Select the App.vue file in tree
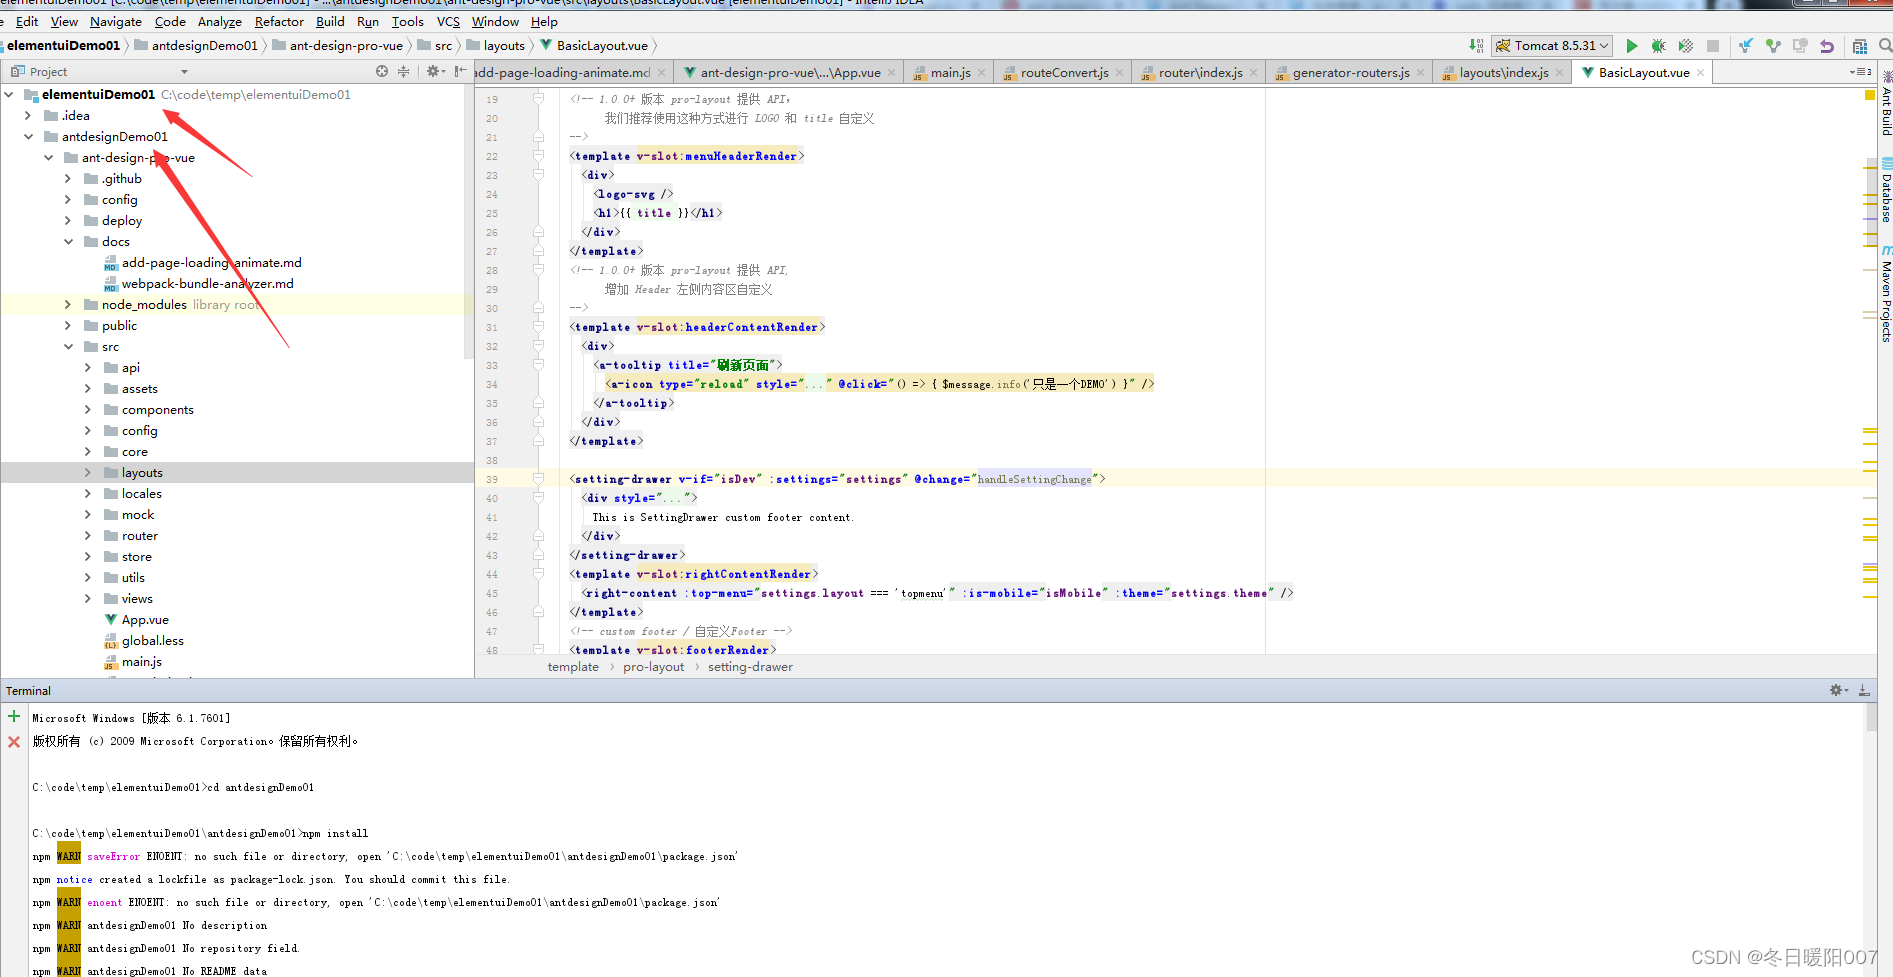The width and height of the screenshot is (1893, 977). [145, 620]
